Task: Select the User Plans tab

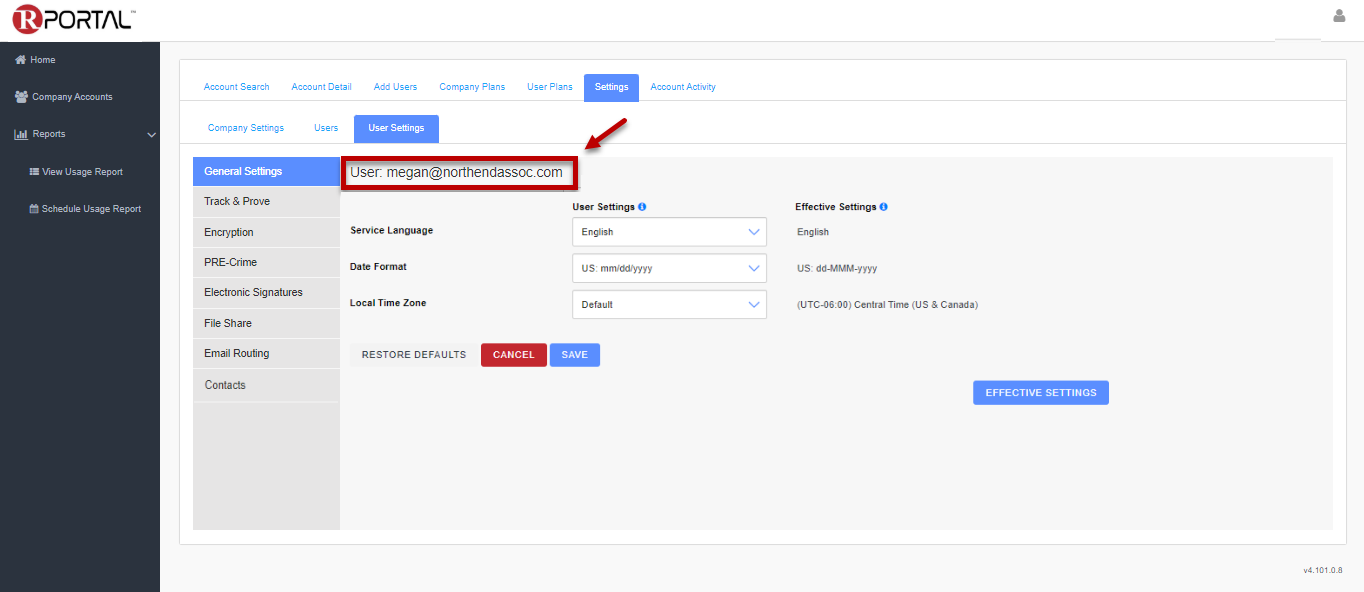Action: [x=550, y=87]
